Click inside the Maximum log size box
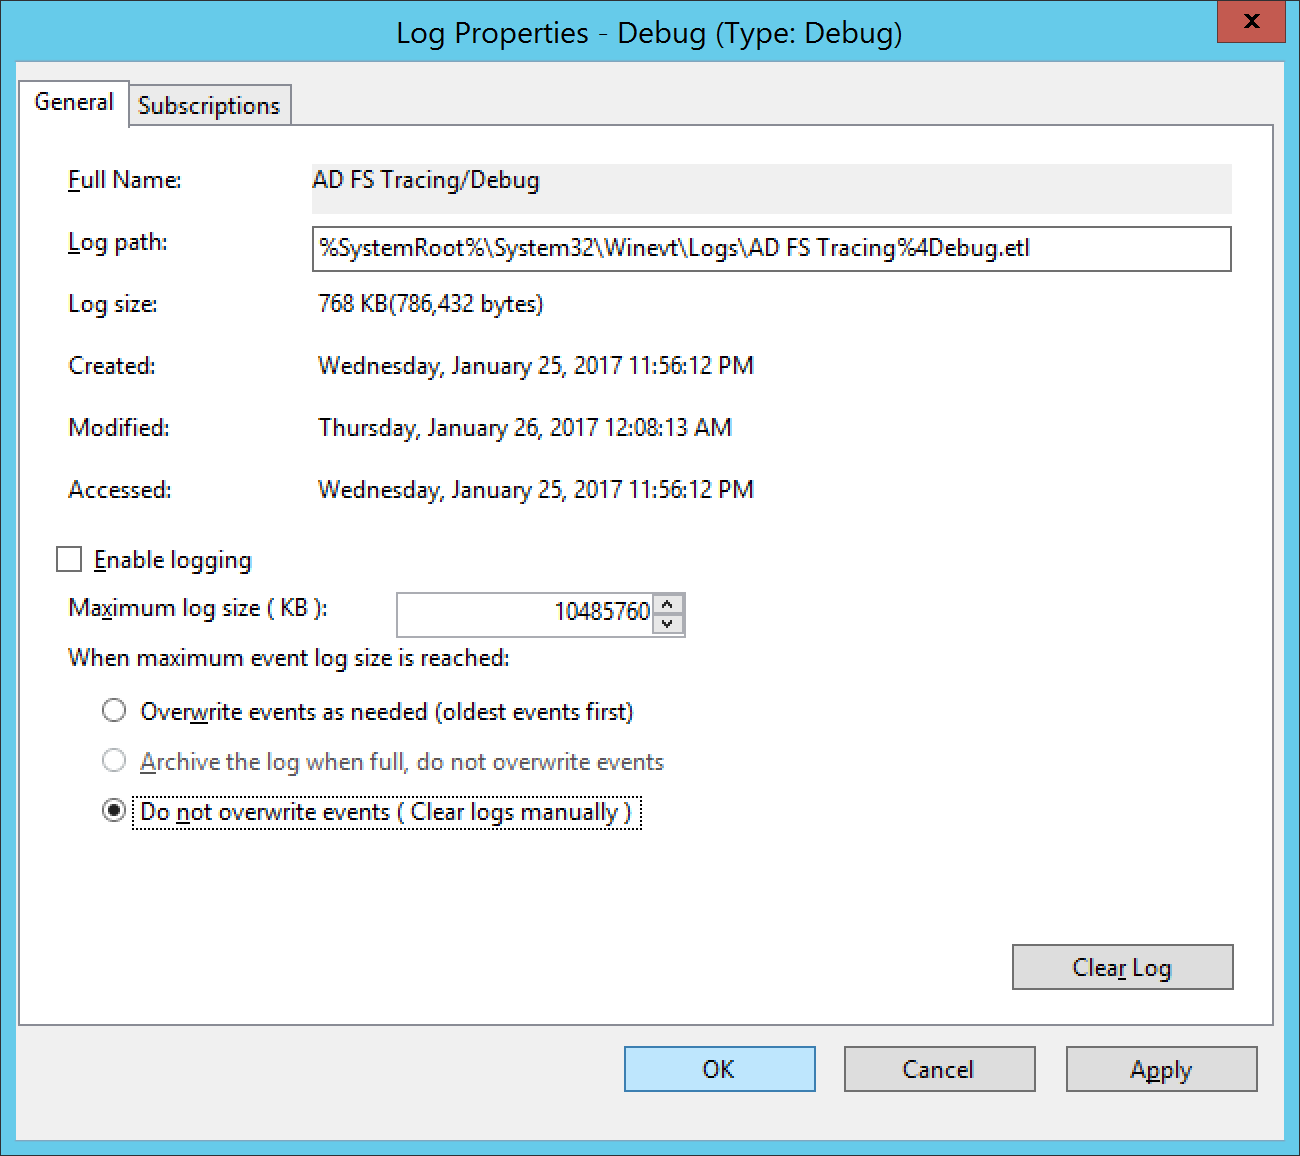 (x=525, y=613)
